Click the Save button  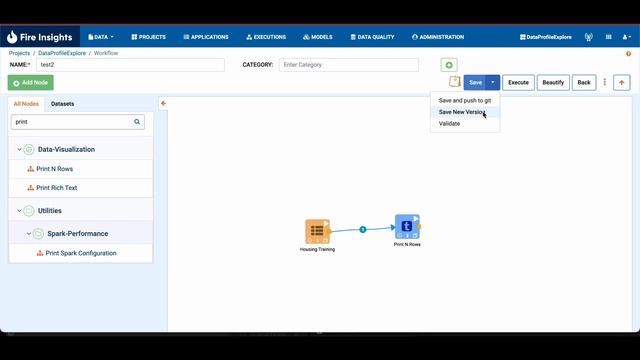[475, 82]
